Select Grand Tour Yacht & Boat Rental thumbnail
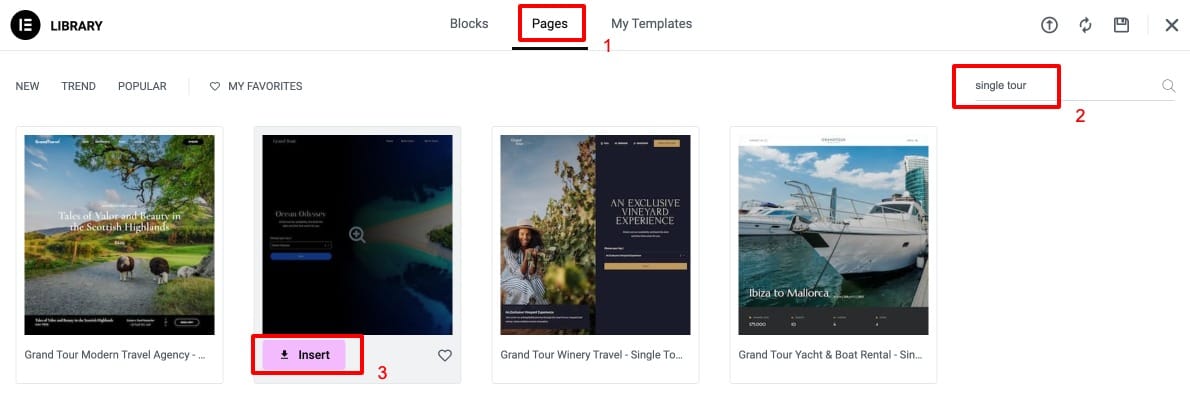 click(833, 235)
